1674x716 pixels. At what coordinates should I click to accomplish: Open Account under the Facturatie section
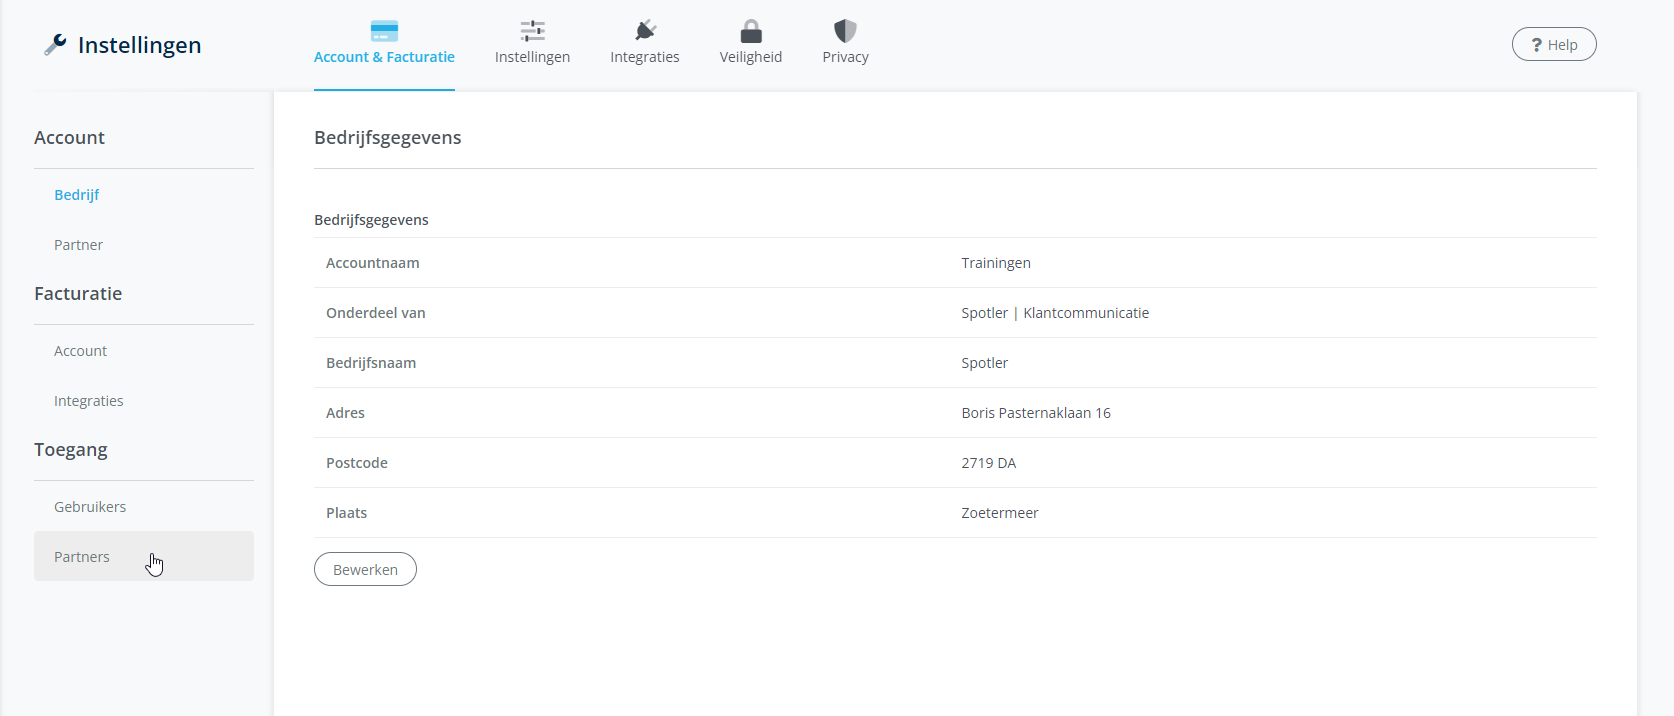point(81,351)
